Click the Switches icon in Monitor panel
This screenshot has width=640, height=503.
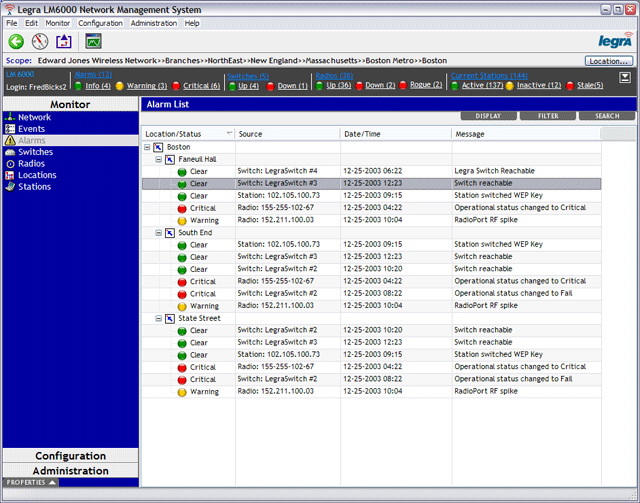pyautogui.click(x=10, y=152)
